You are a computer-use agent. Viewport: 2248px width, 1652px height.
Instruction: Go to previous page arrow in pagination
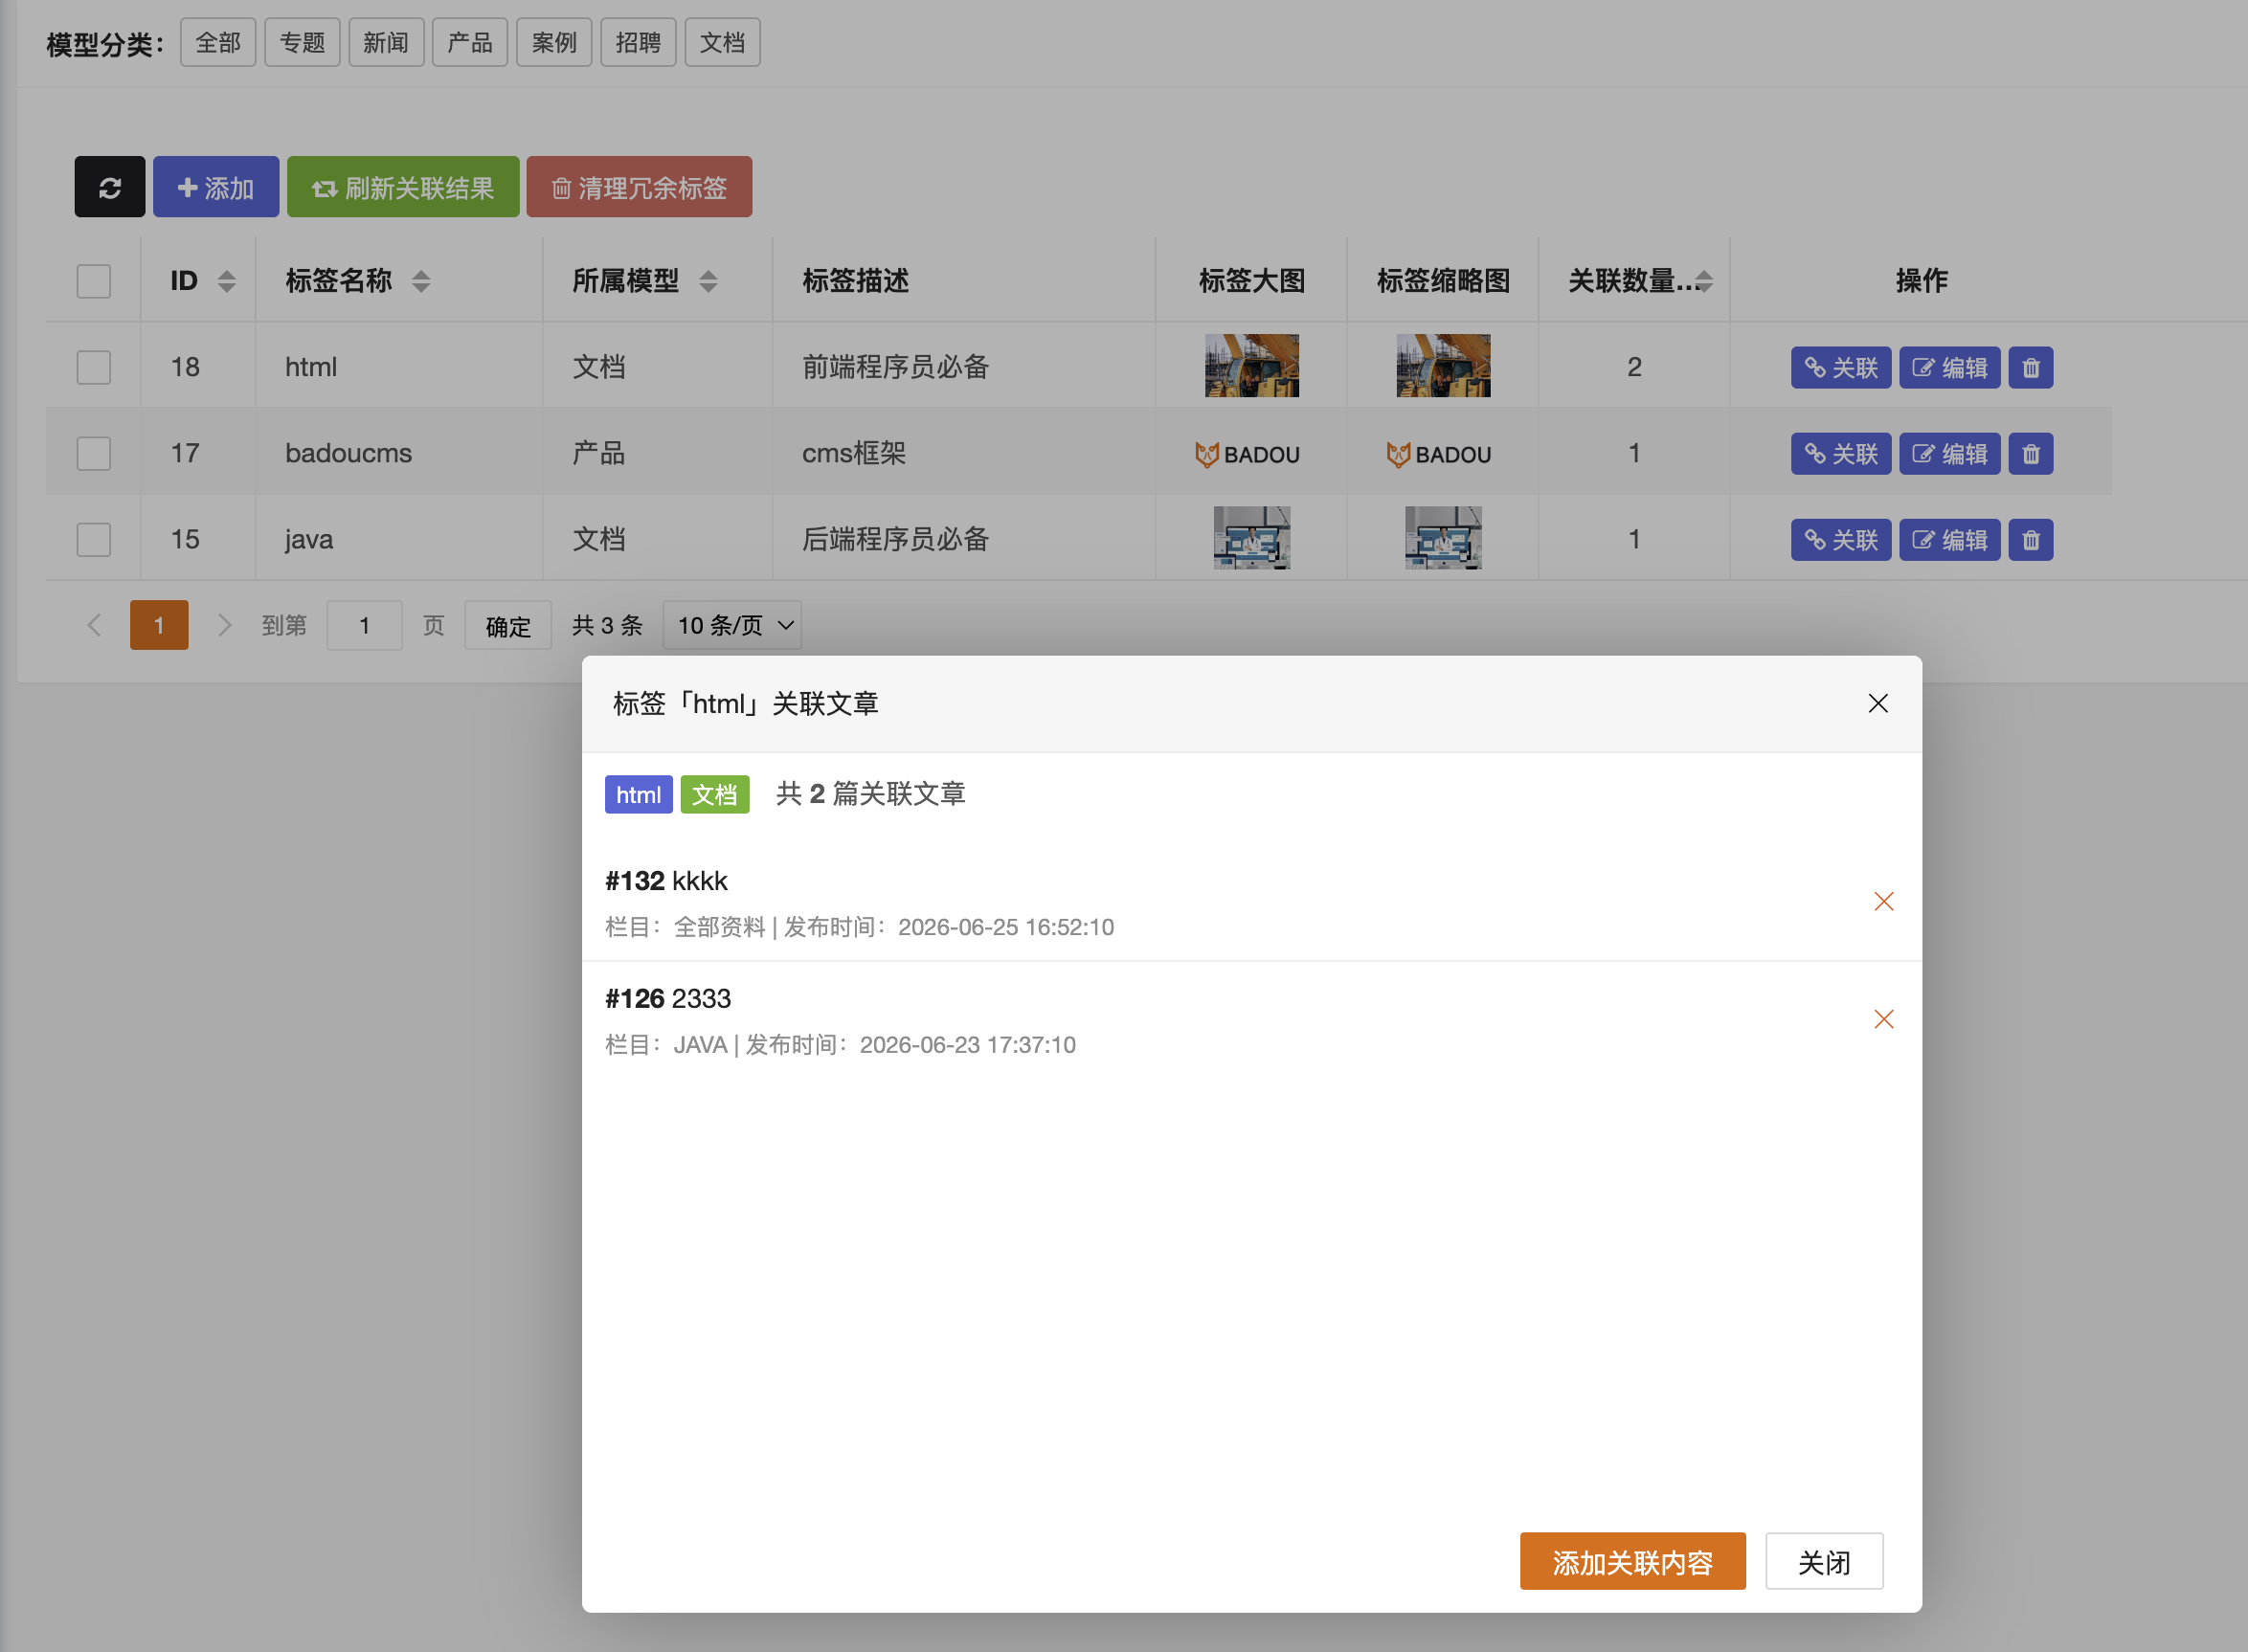[94, 626]
